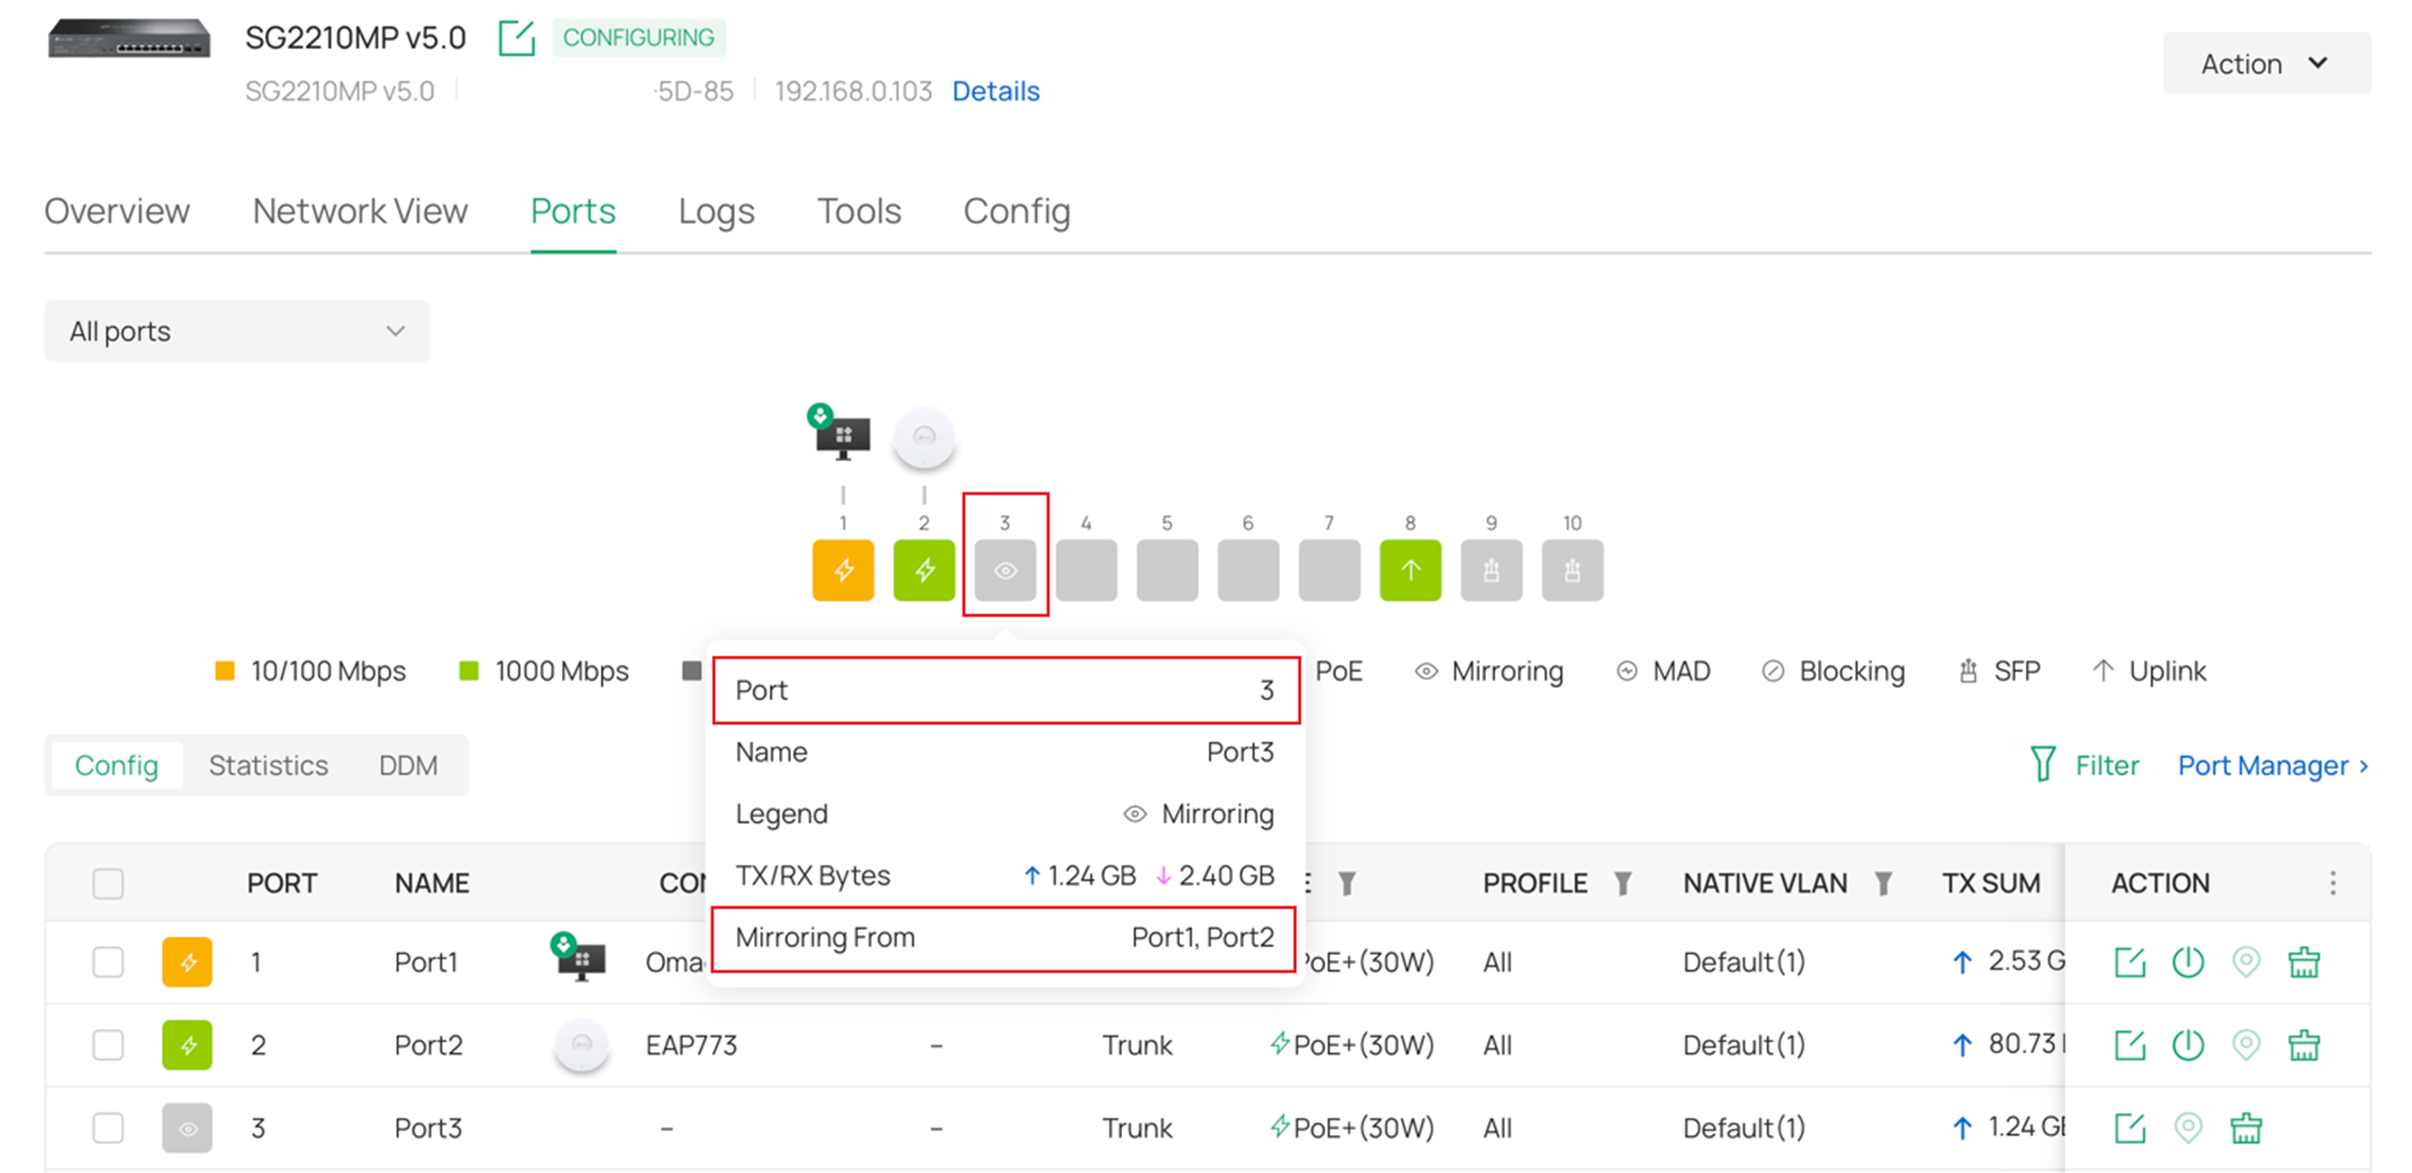Viewport: 2412px width, 1173px height.
Task: Check the checkbox for Port2 row
Action: [x=107, y=1044]
